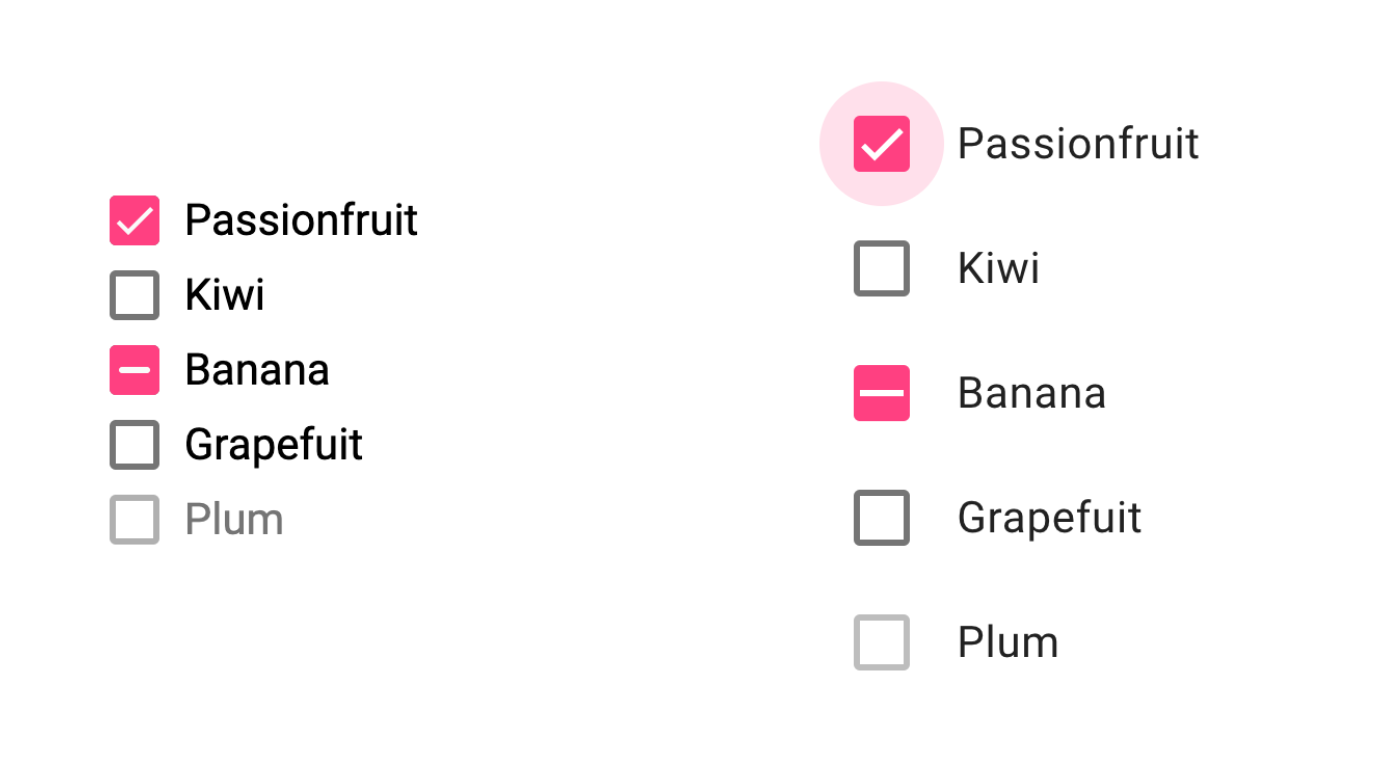1379x781 pixels.
Task: Toggle indeterminate Banana checkbox in the compact list
Action: tap(134, 370)
